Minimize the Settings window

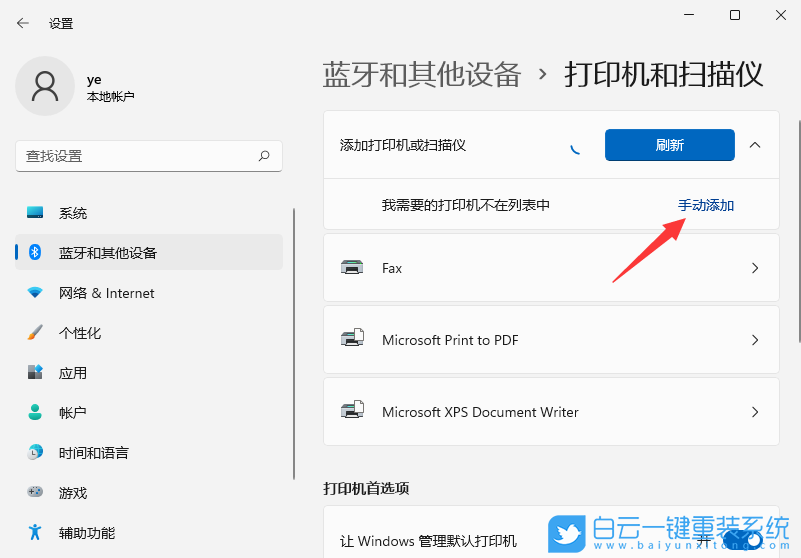pos(689,15)
